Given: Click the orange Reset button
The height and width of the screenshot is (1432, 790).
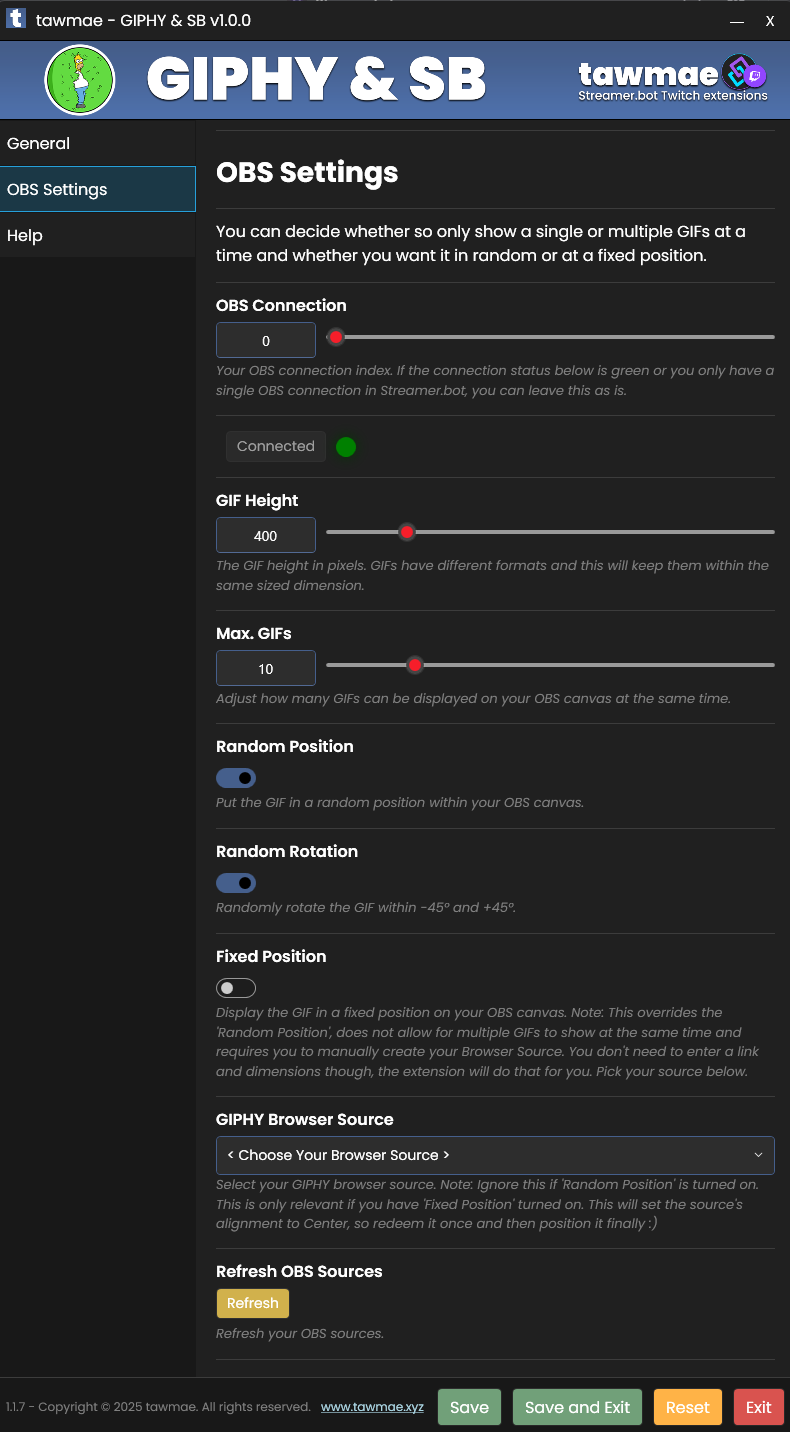Looking at the screenshot, I should (x=688, y=1407).
